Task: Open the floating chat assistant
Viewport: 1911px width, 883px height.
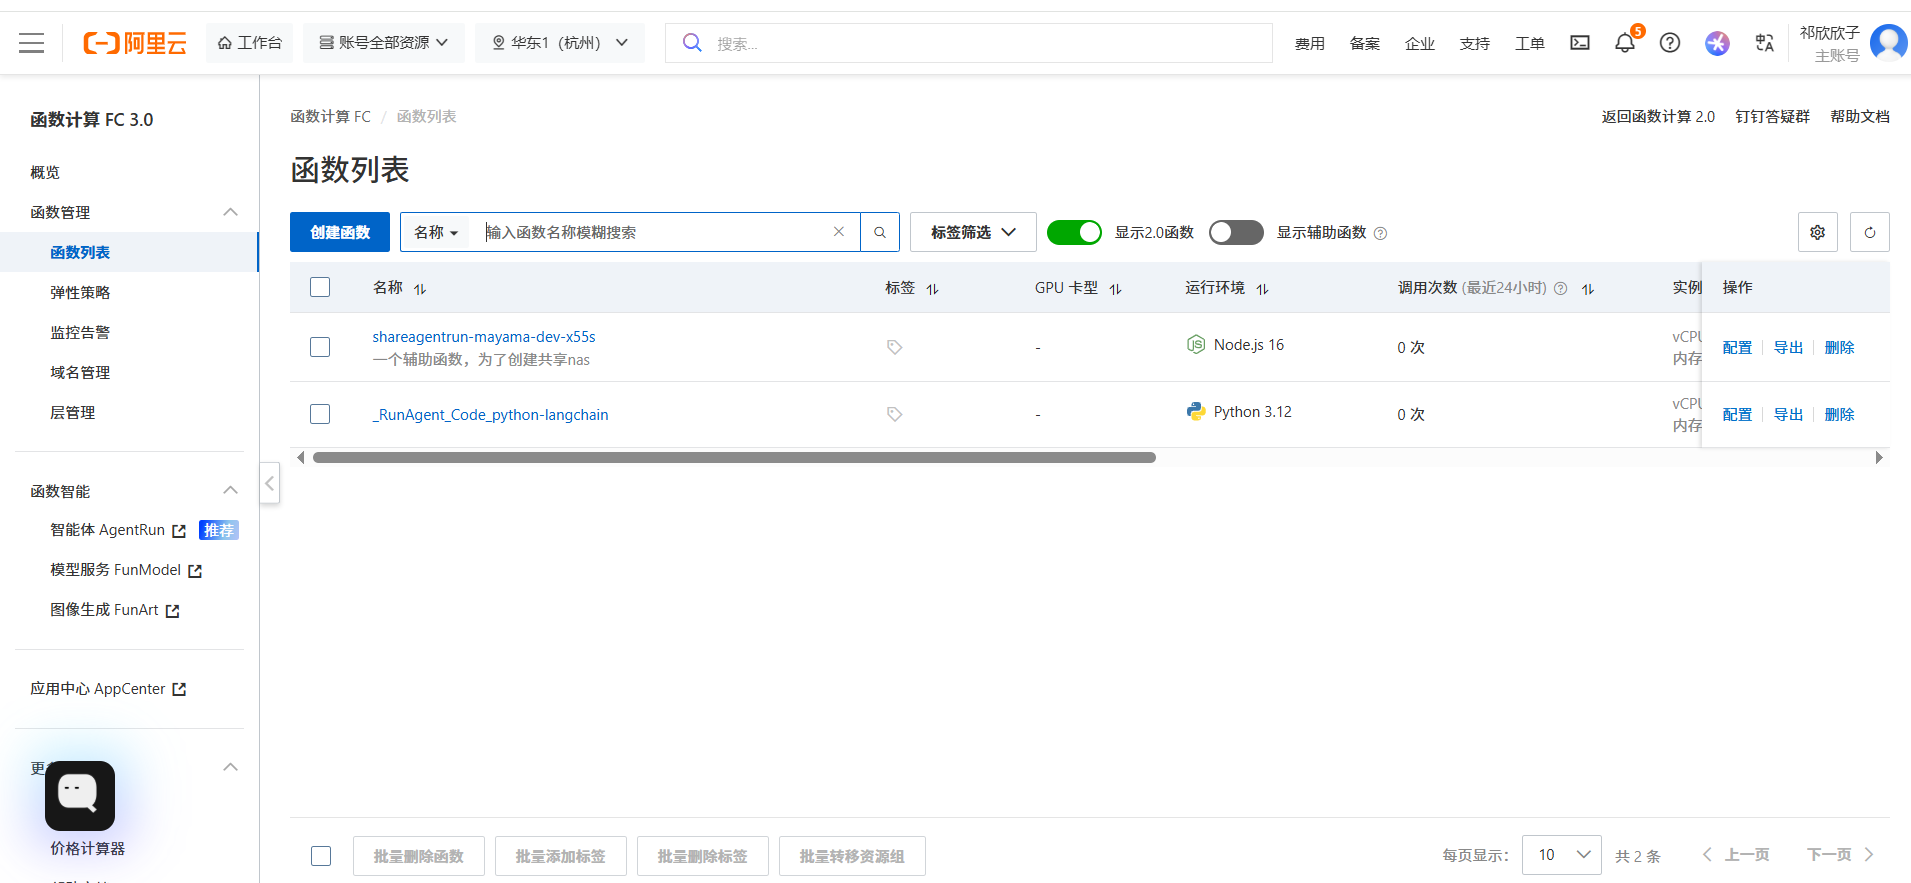Action: 80,796
